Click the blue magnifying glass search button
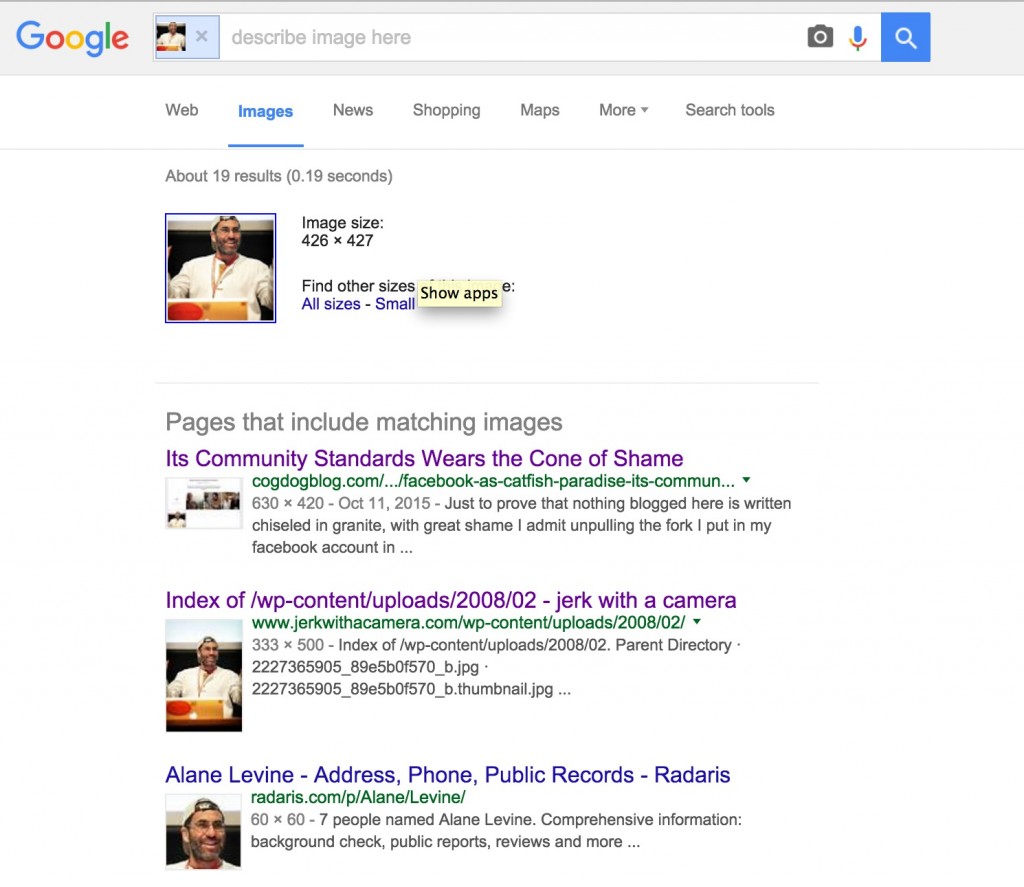This screenshot has height=887, width=1024. [x=905, y=38]
